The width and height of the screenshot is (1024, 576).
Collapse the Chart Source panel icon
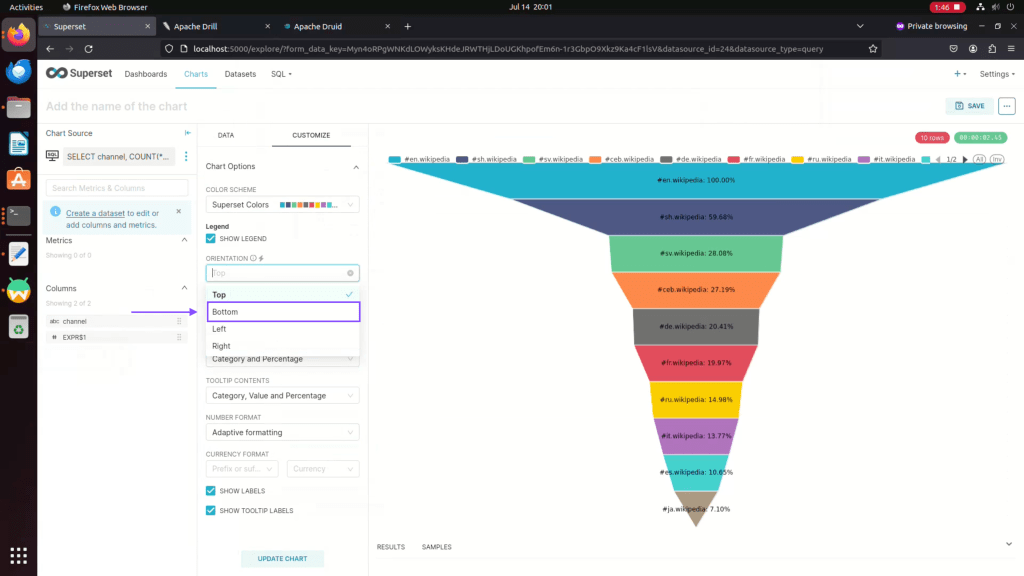187,133
